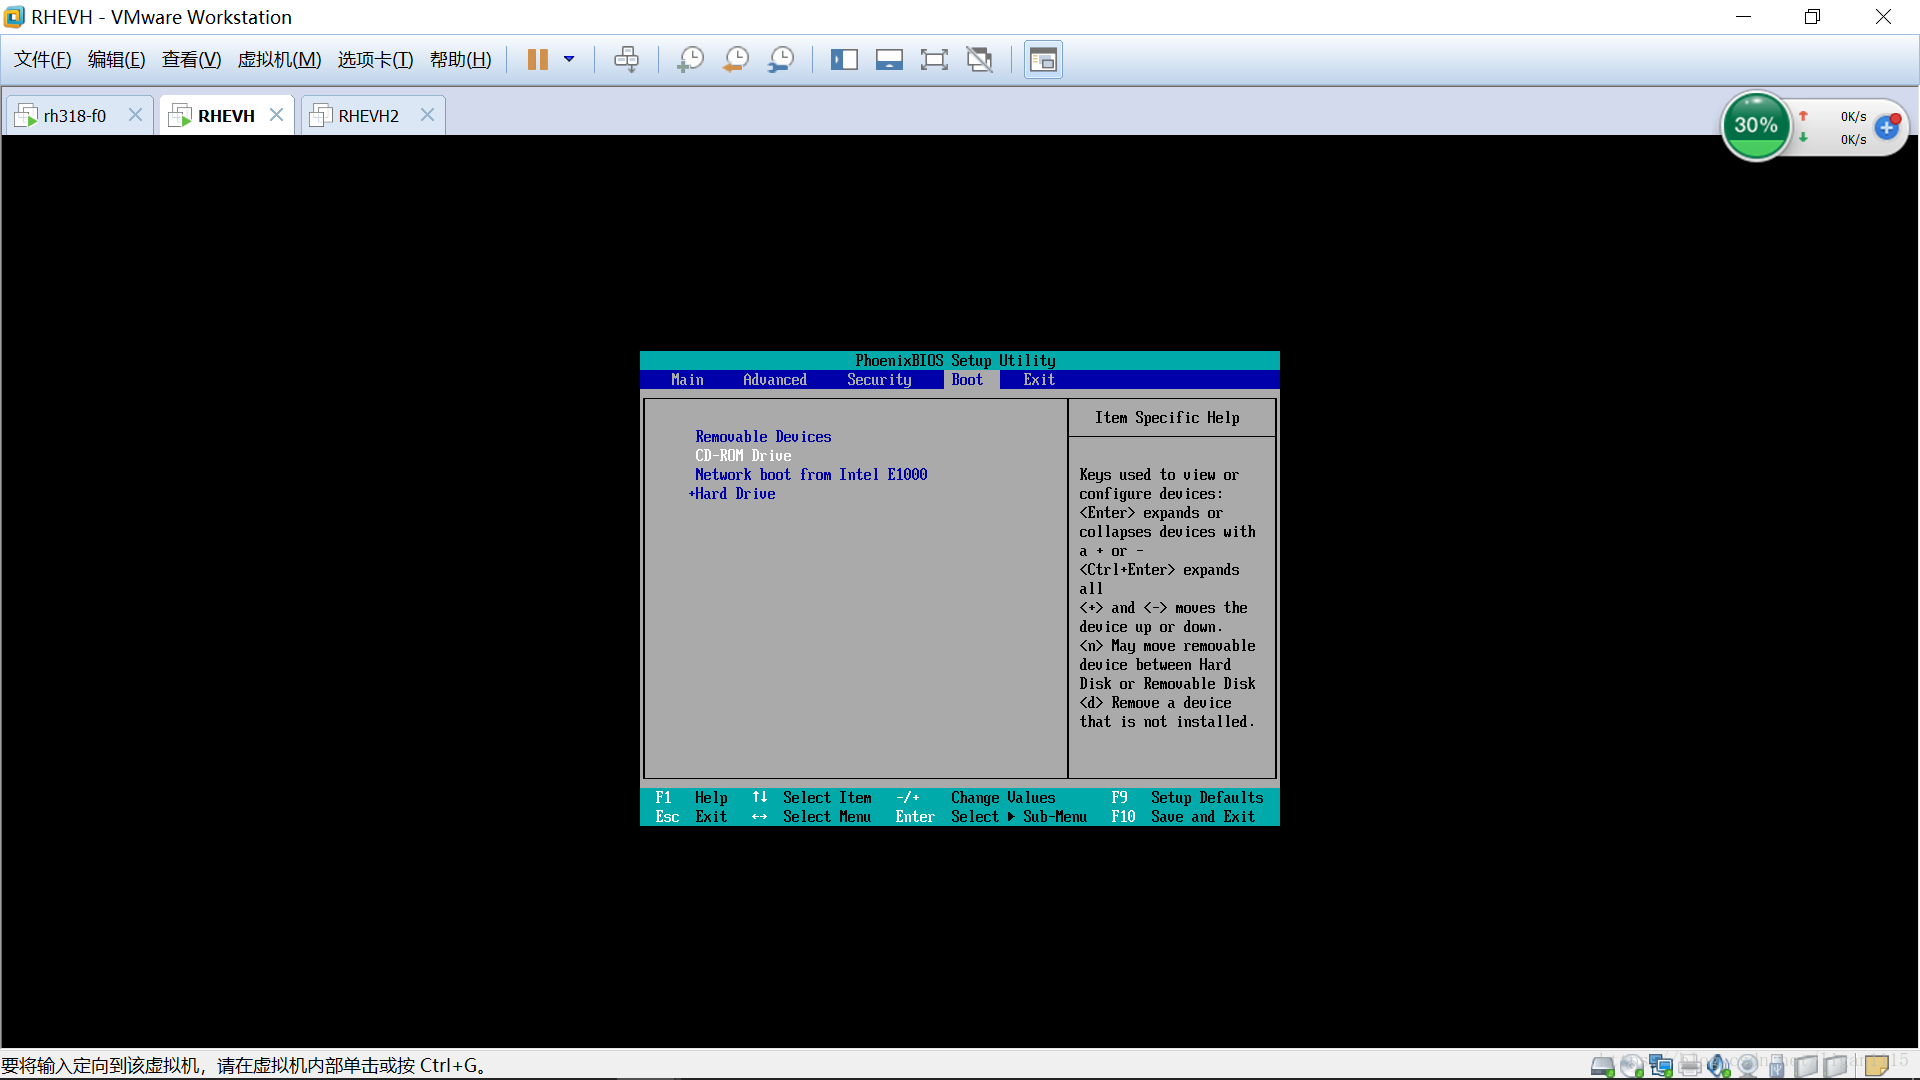Send Ctrl+Alt+Del to the VM
The image size is (1920, 1080).
pos(627,60)
